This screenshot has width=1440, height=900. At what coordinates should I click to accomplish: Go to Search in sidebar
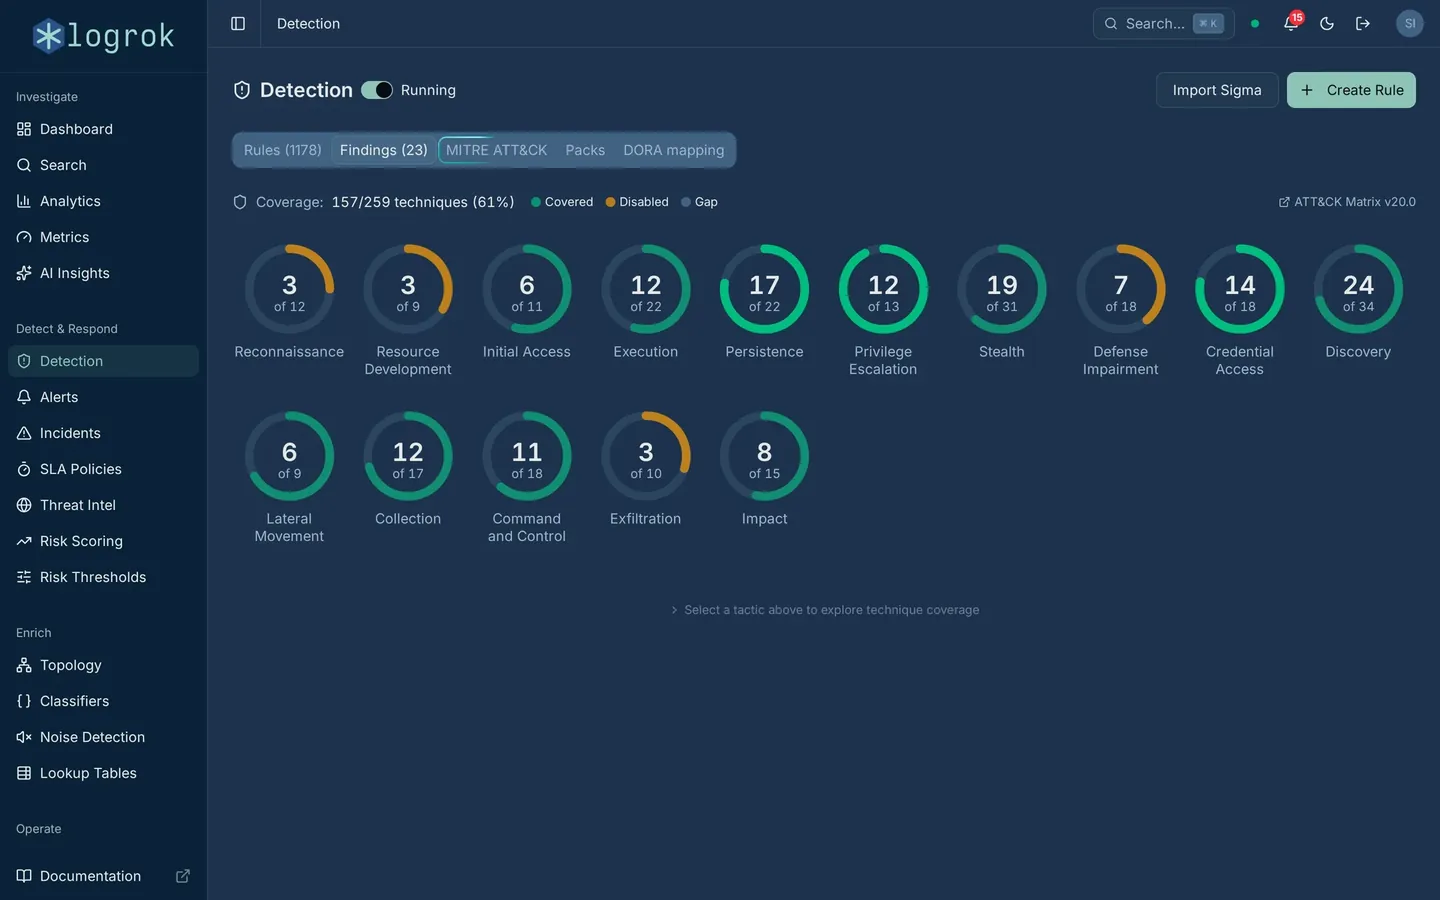coord(103,165)
